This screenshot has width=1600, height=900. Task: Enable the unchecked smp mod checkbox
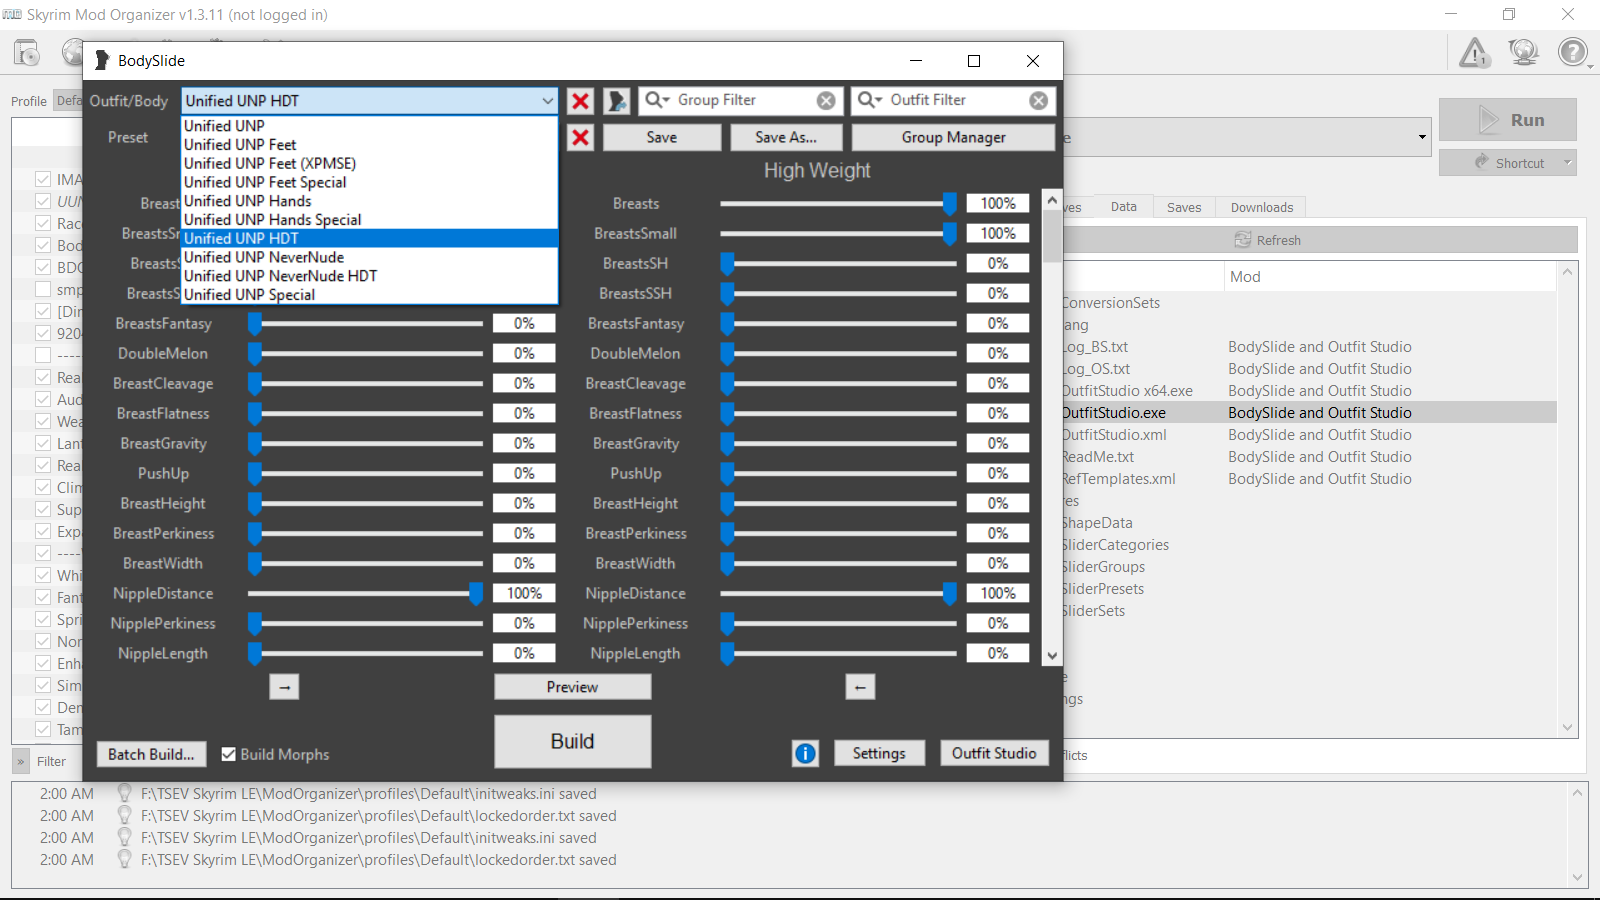coord(43,289)
